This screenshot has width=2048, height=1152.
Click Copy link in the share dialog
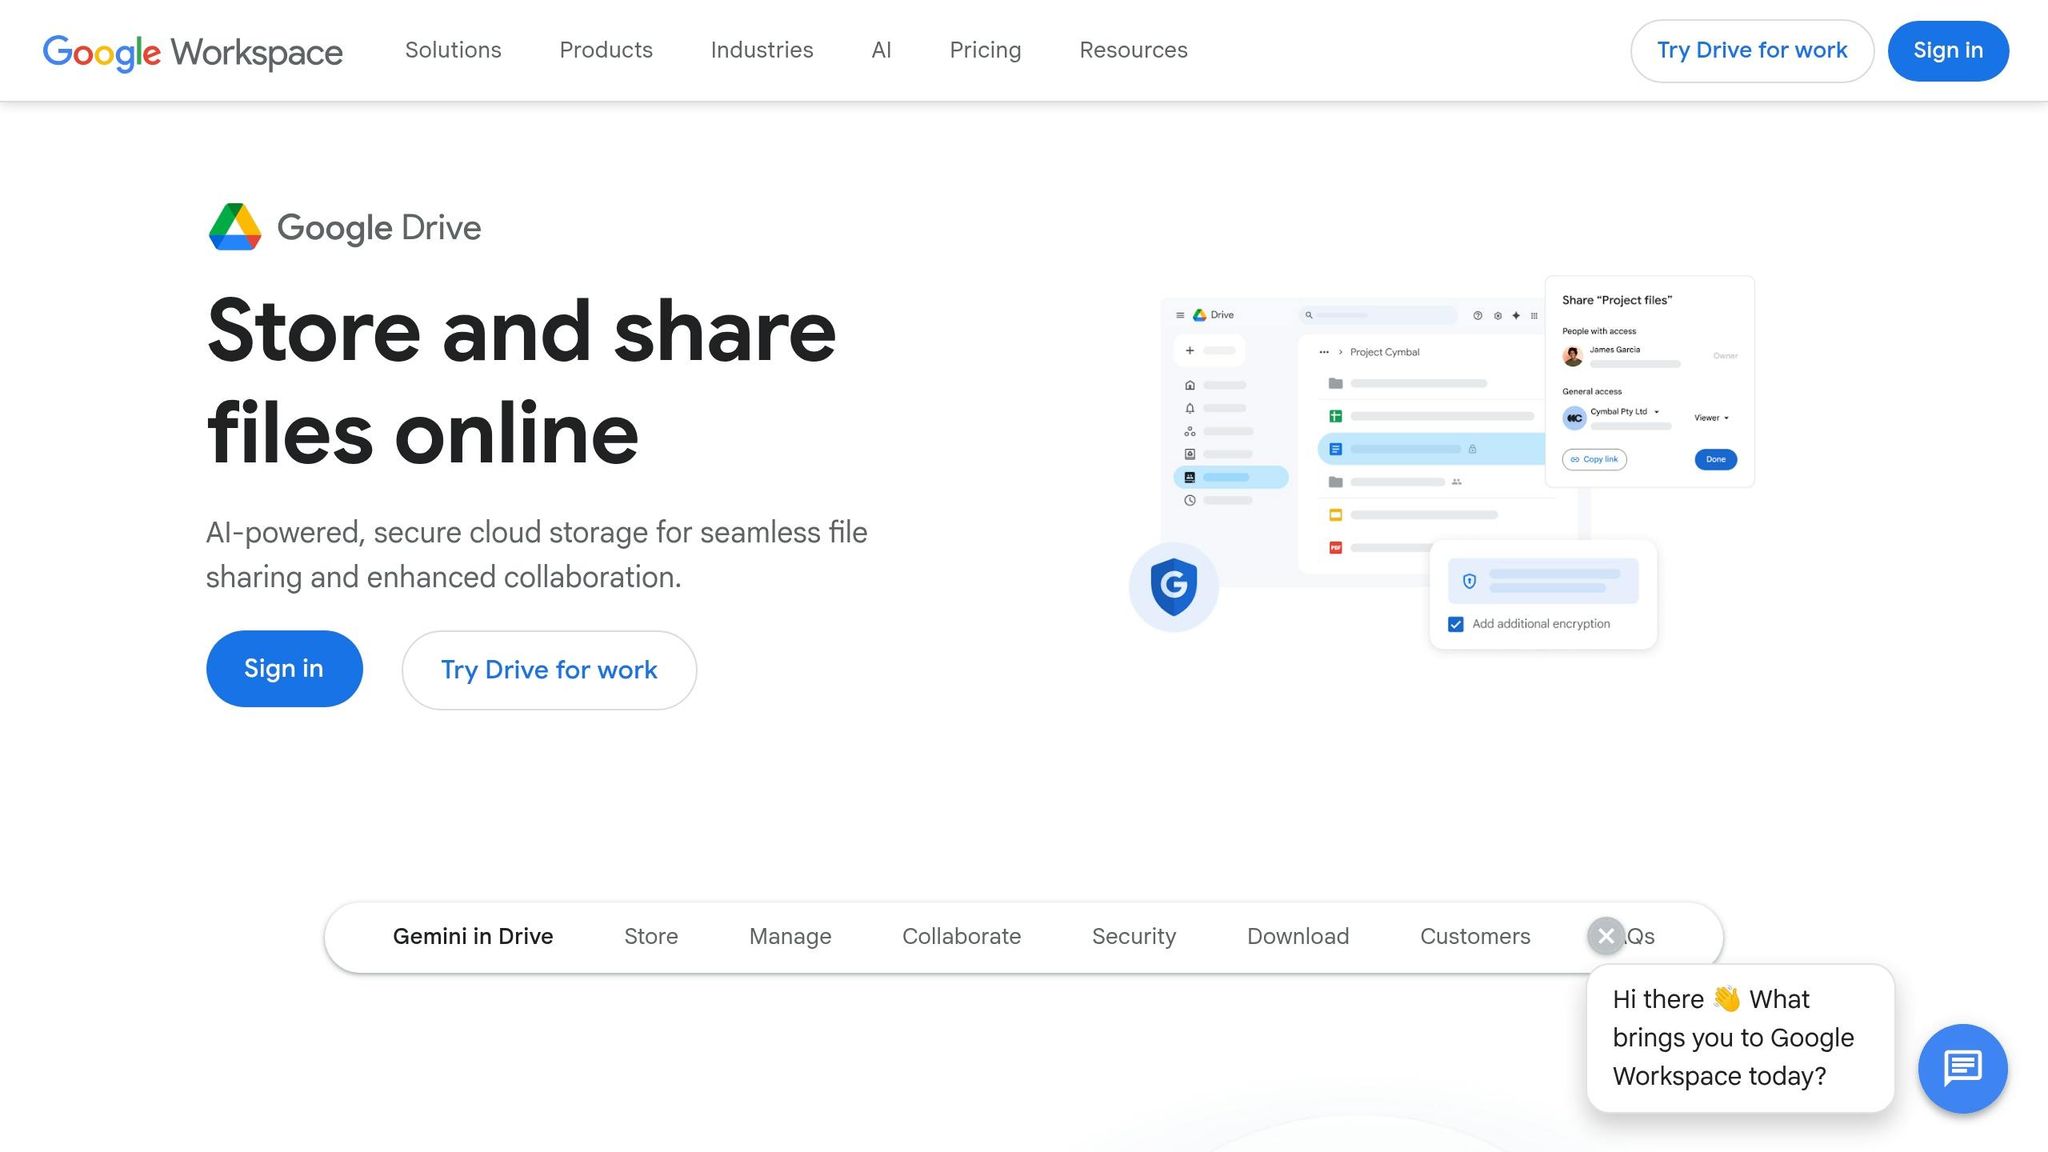point(1594,460)
